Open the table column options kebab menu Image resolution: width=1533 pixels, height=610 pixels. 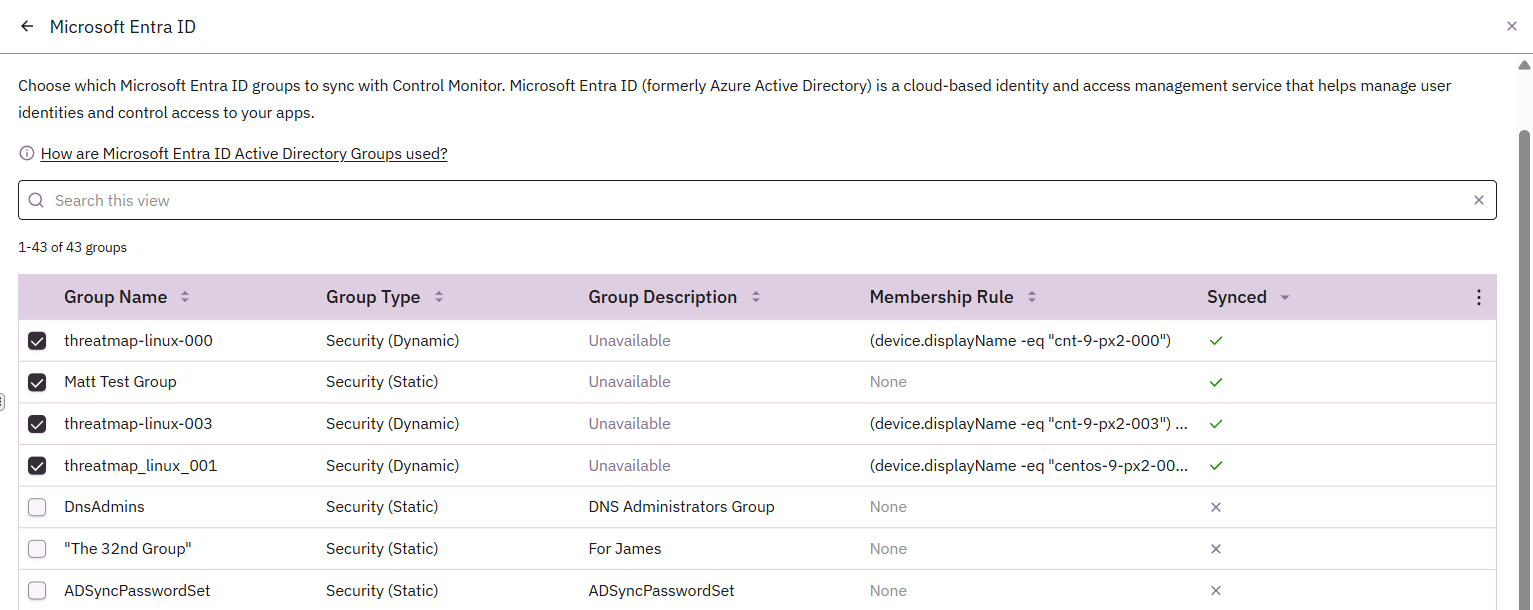(1479, 297)
